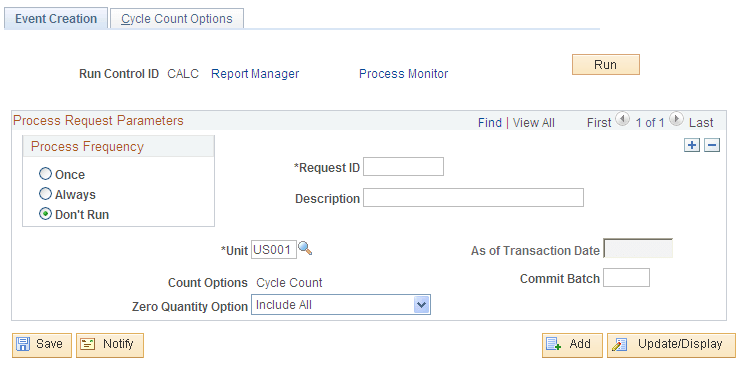
Task: Click the Save button
Action: [42, 344]
